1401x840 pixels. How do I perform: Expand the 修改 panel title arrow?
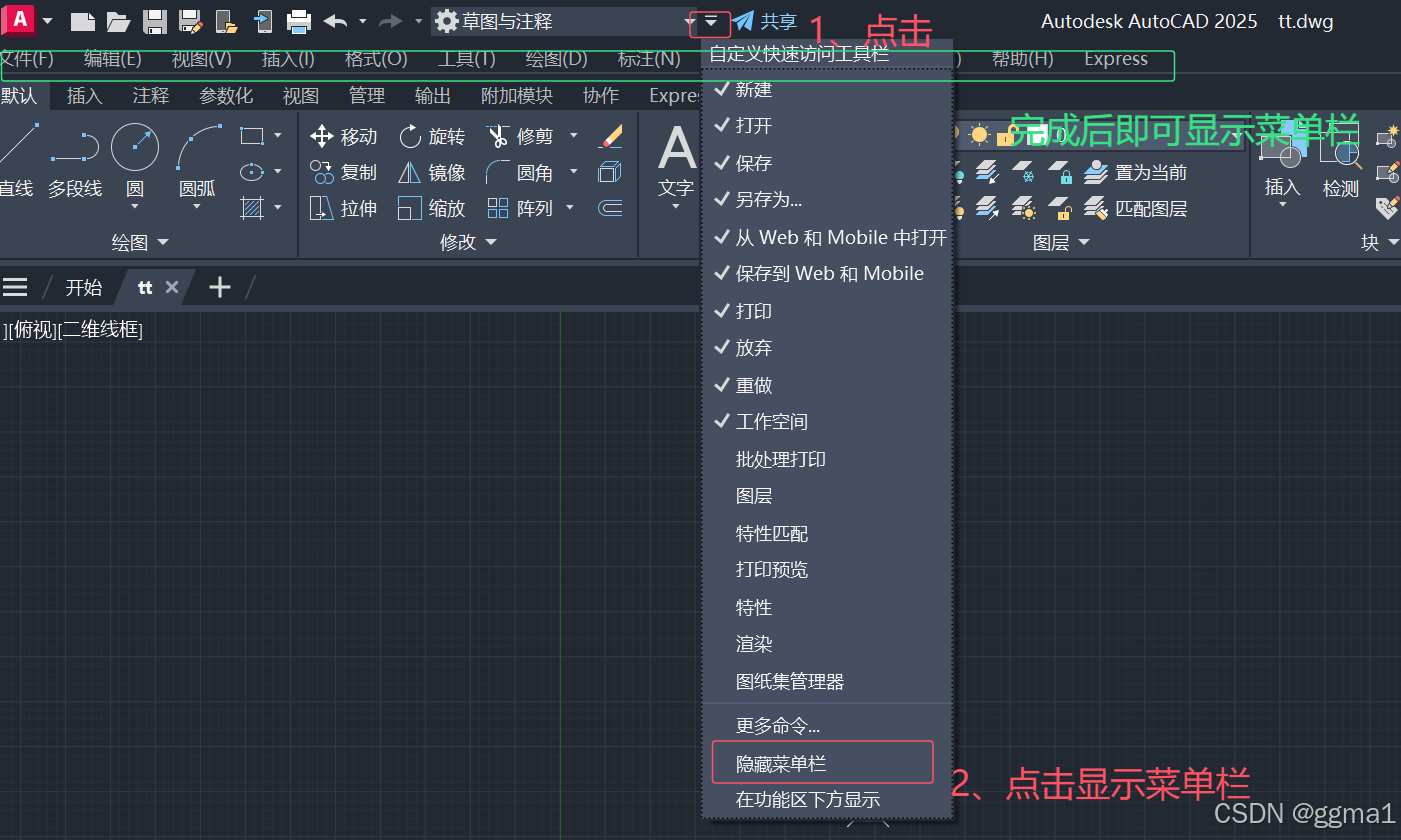(x=491, y=243)
